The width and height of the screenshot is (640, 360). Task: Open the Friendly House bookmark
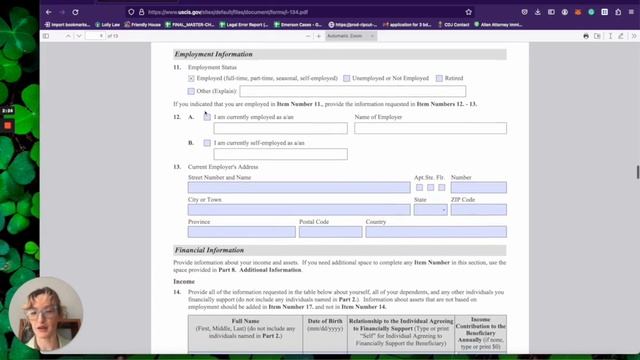143,24
